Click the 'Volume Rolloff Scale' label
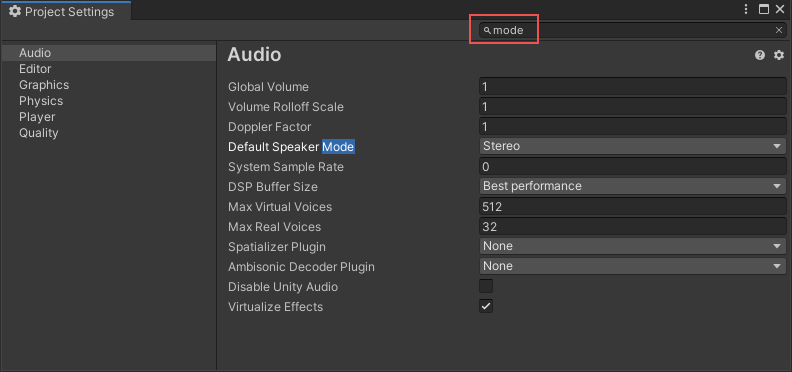This screenshot has width=792, height=372. tap(286, 107)
